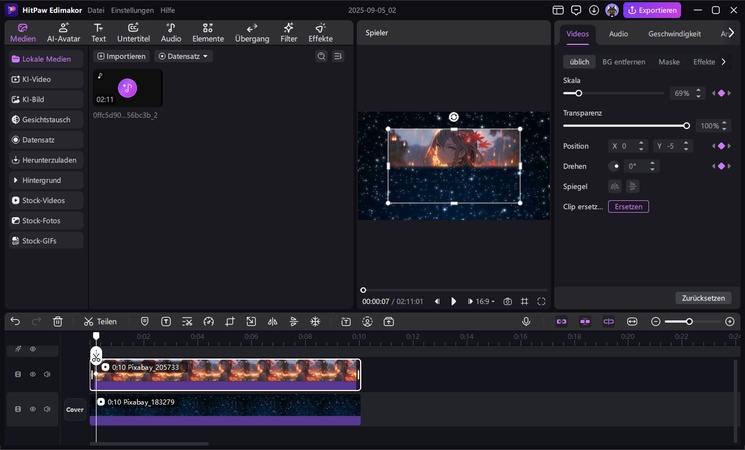Open the 16:9 aspect ratio dropdown
Image resolution: width=745 pixels, height=450 pixels.
pos(485,301)
